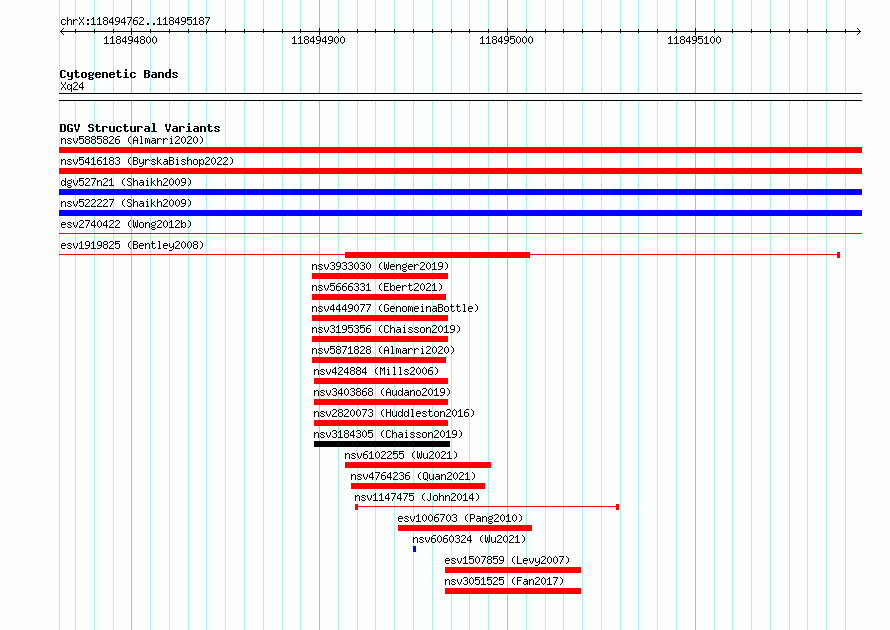
Task: Select the small blue nsv6060324 marker
Action: tap(414, 549)
